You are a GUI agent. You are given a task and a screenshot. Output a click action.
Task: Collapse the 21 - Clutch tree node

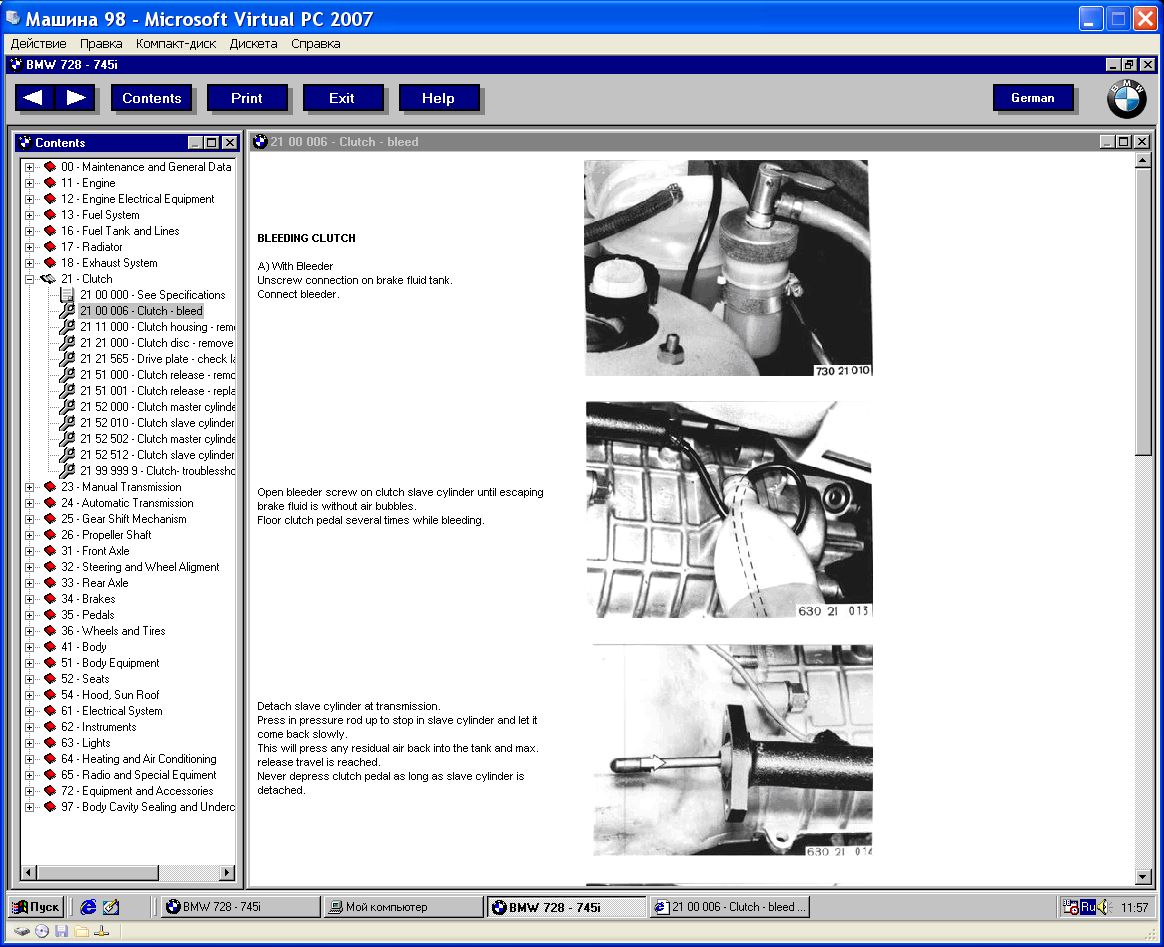pos(30,279)
